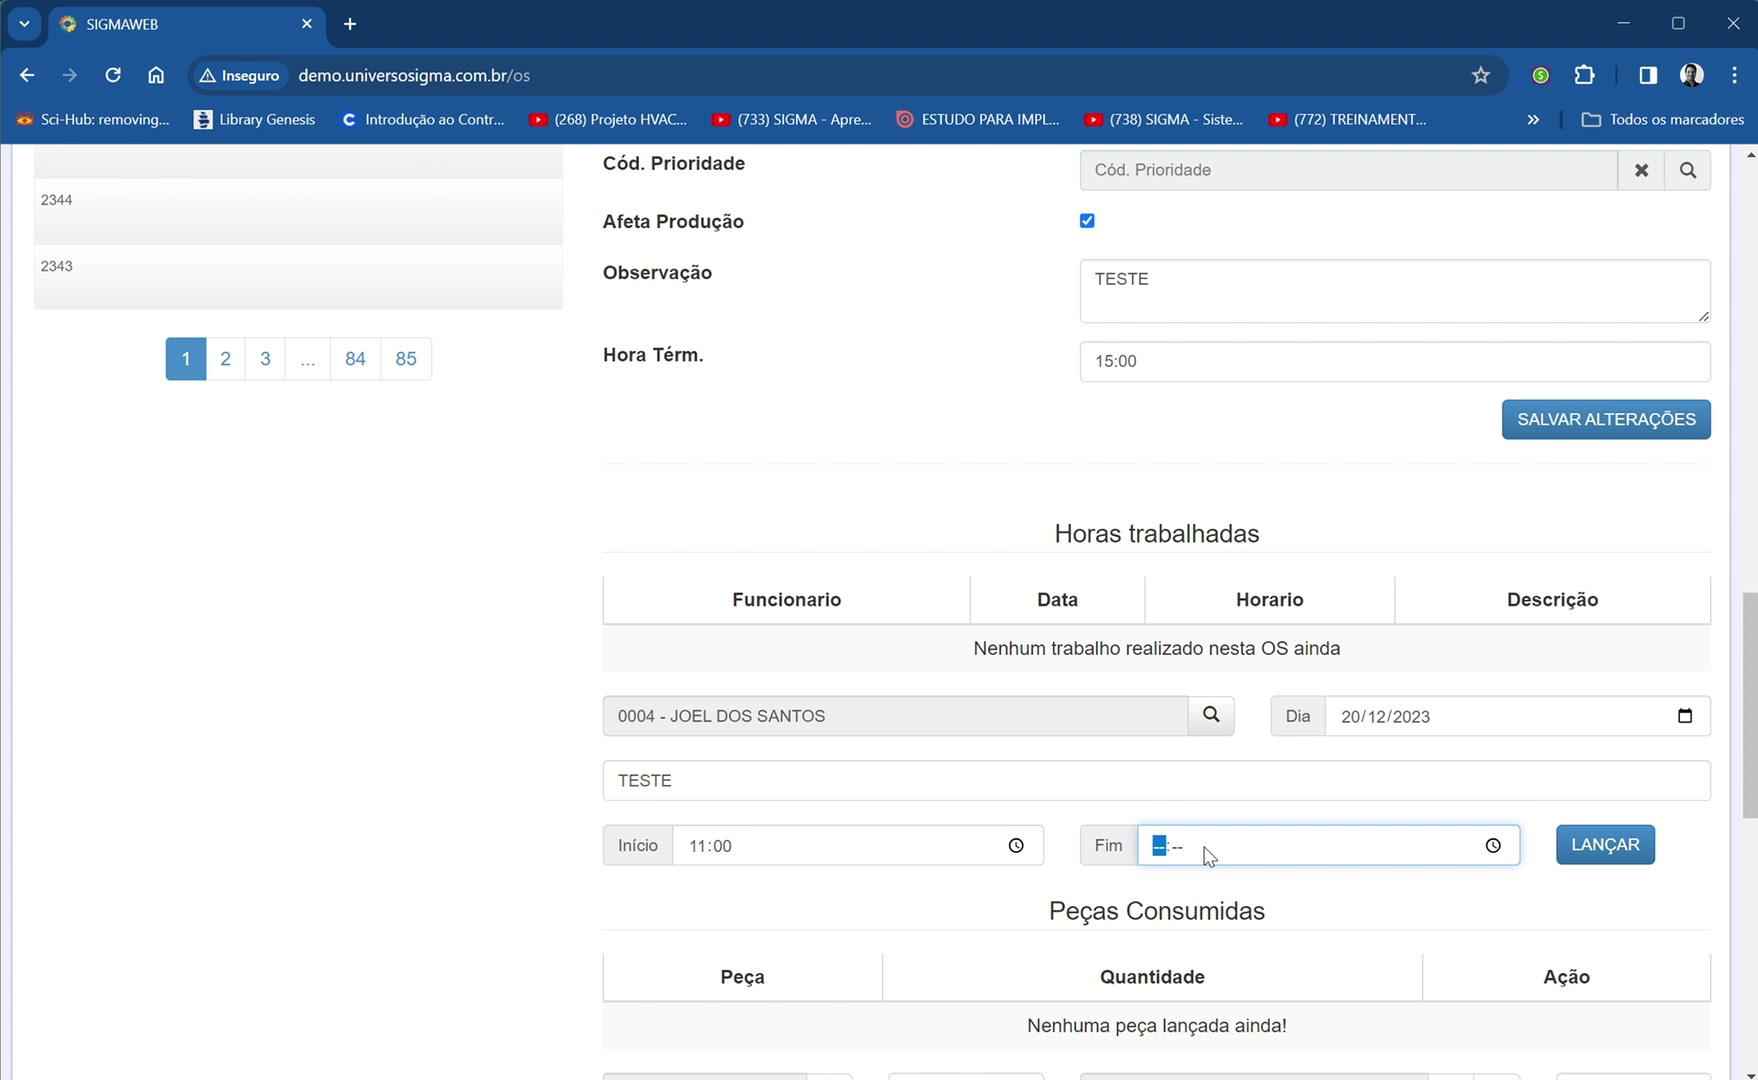Click the address bar URL
1758x1080 pixels.
click(x=414, y=75)
